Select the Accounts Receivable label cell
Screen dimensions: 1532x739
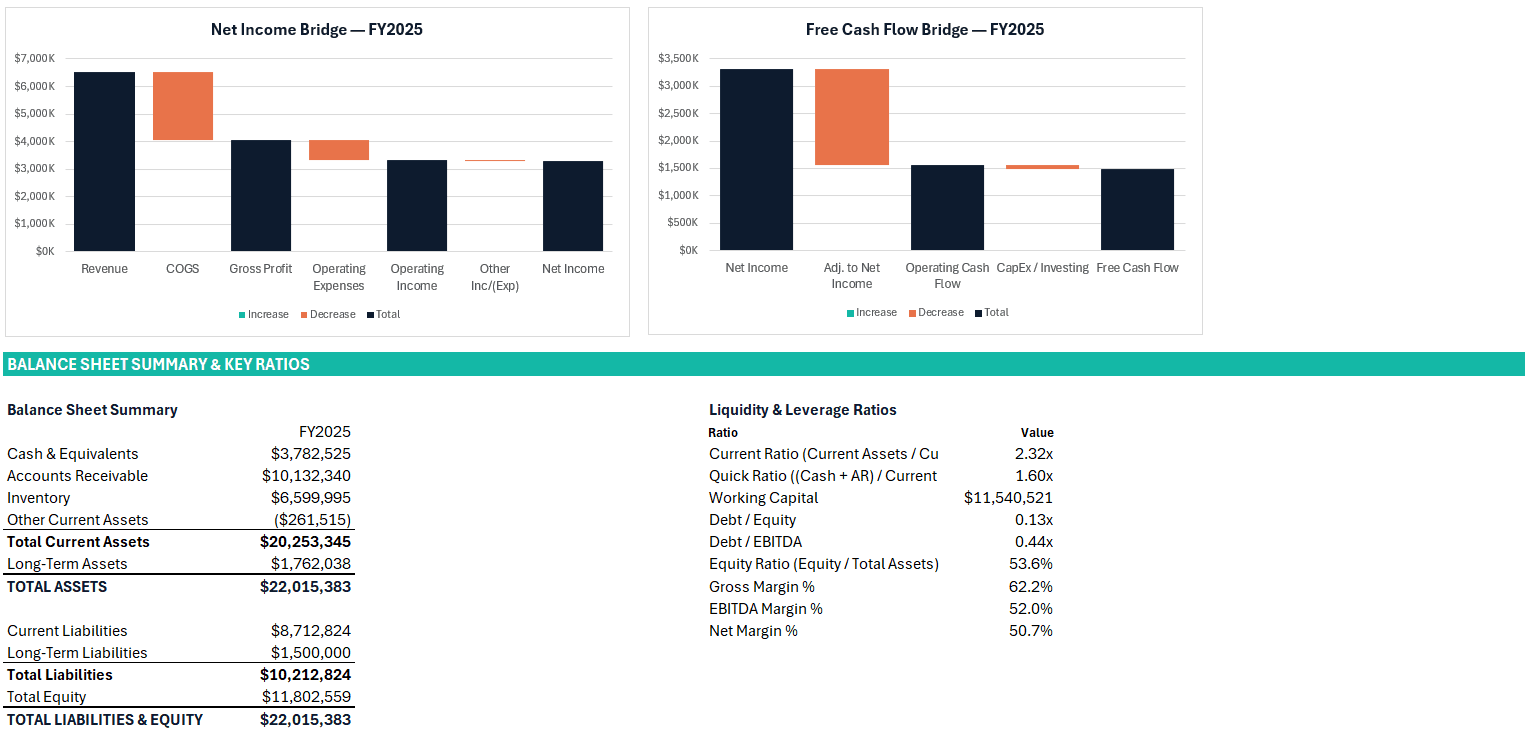pos(77,476)
